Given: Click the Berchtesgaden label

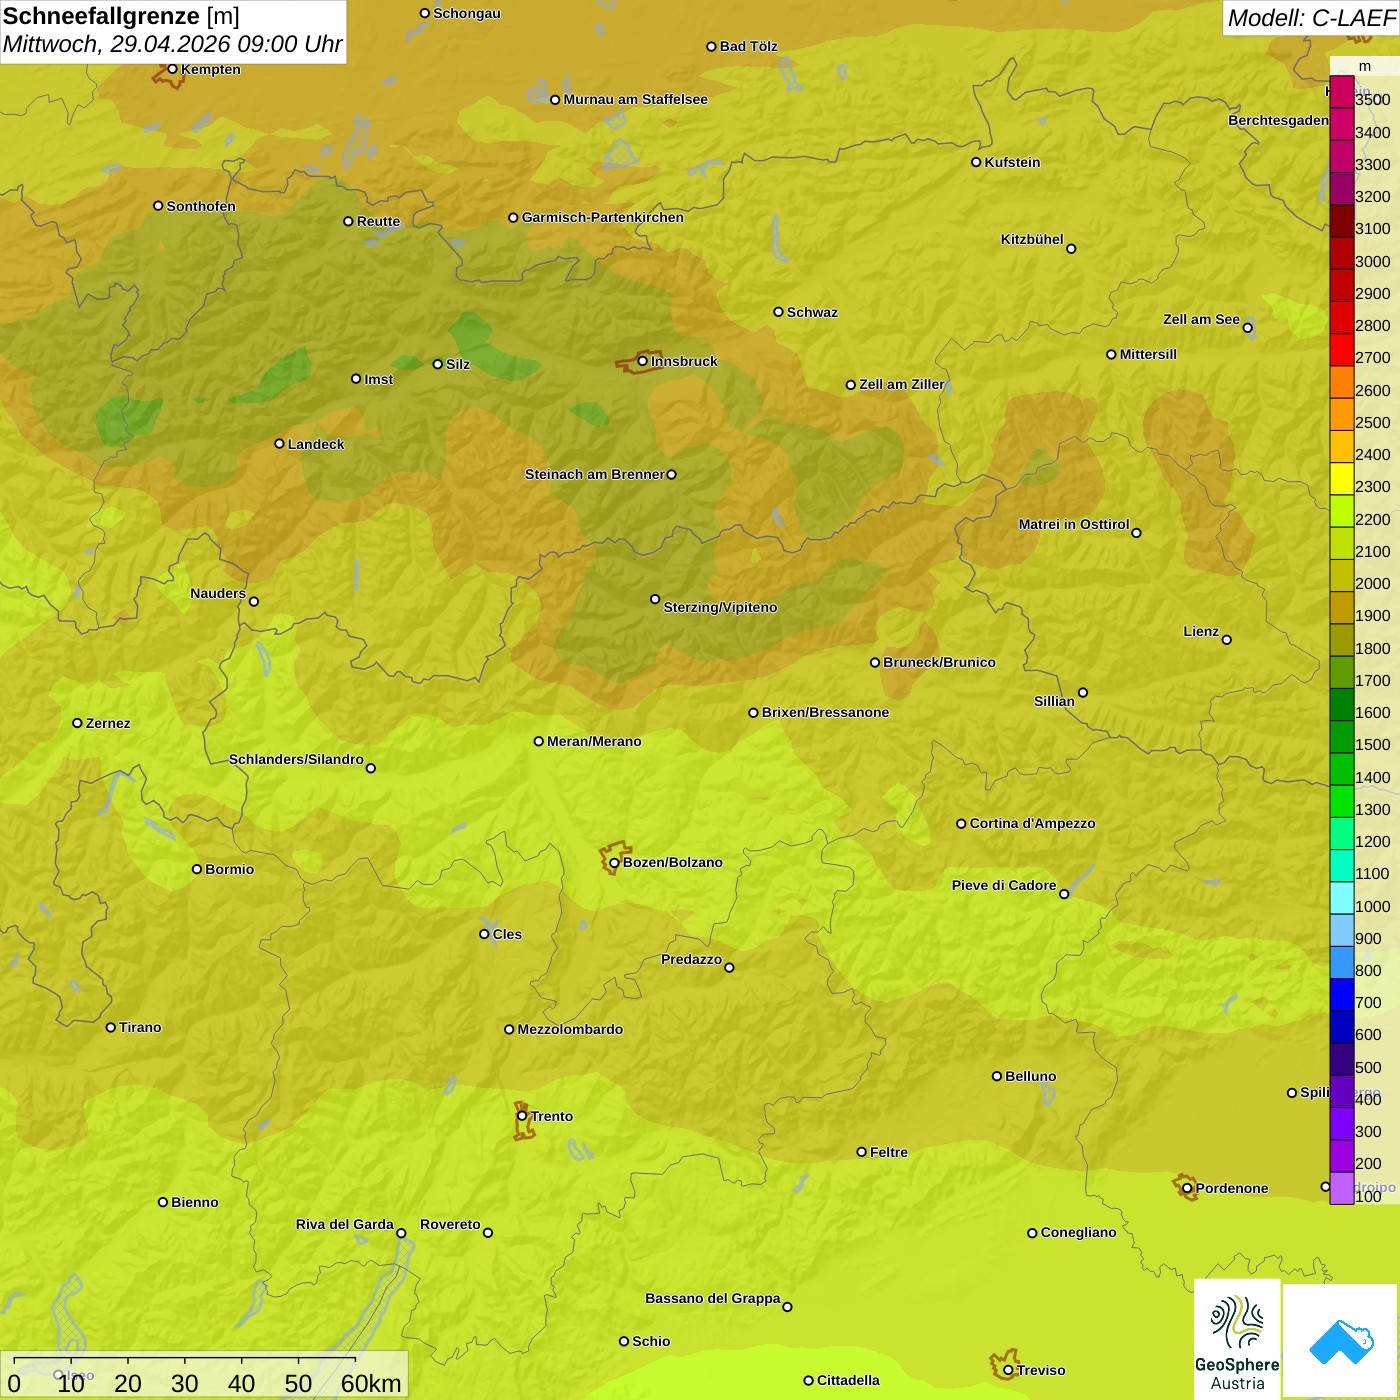Looking at the screenshot, I should pos(1279,120).
